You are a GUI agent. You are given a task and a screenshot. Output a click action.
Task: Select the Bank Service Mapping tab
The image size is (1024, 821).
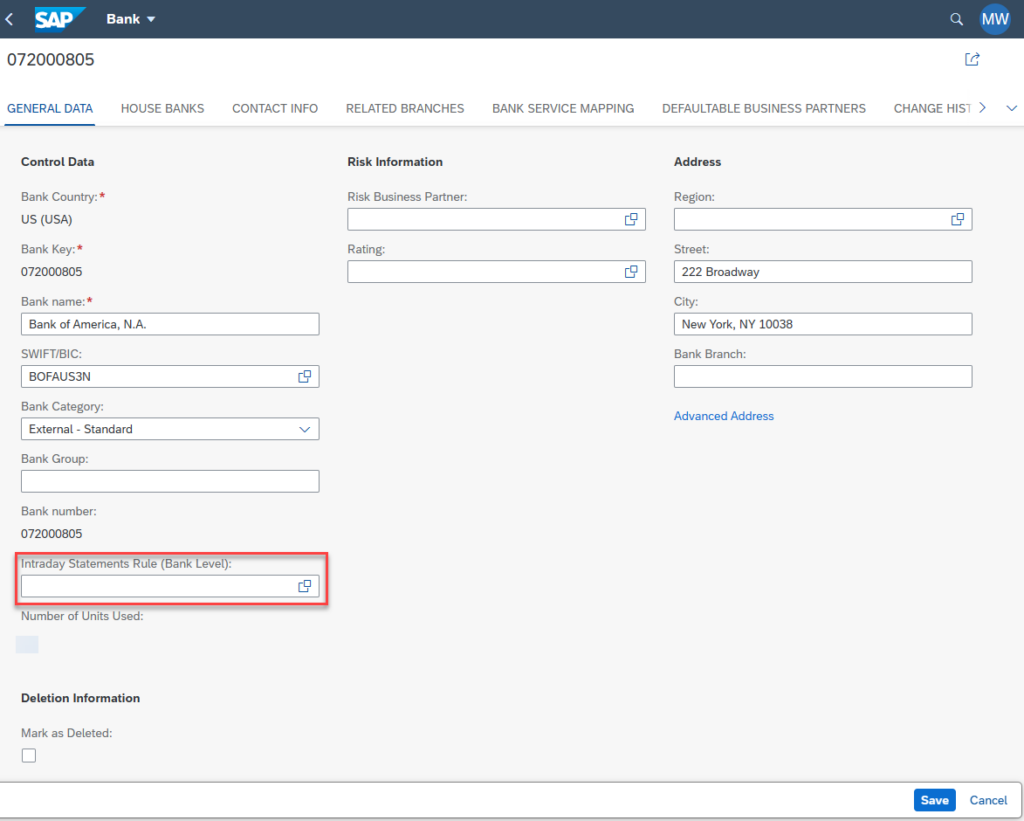point(563,108)
